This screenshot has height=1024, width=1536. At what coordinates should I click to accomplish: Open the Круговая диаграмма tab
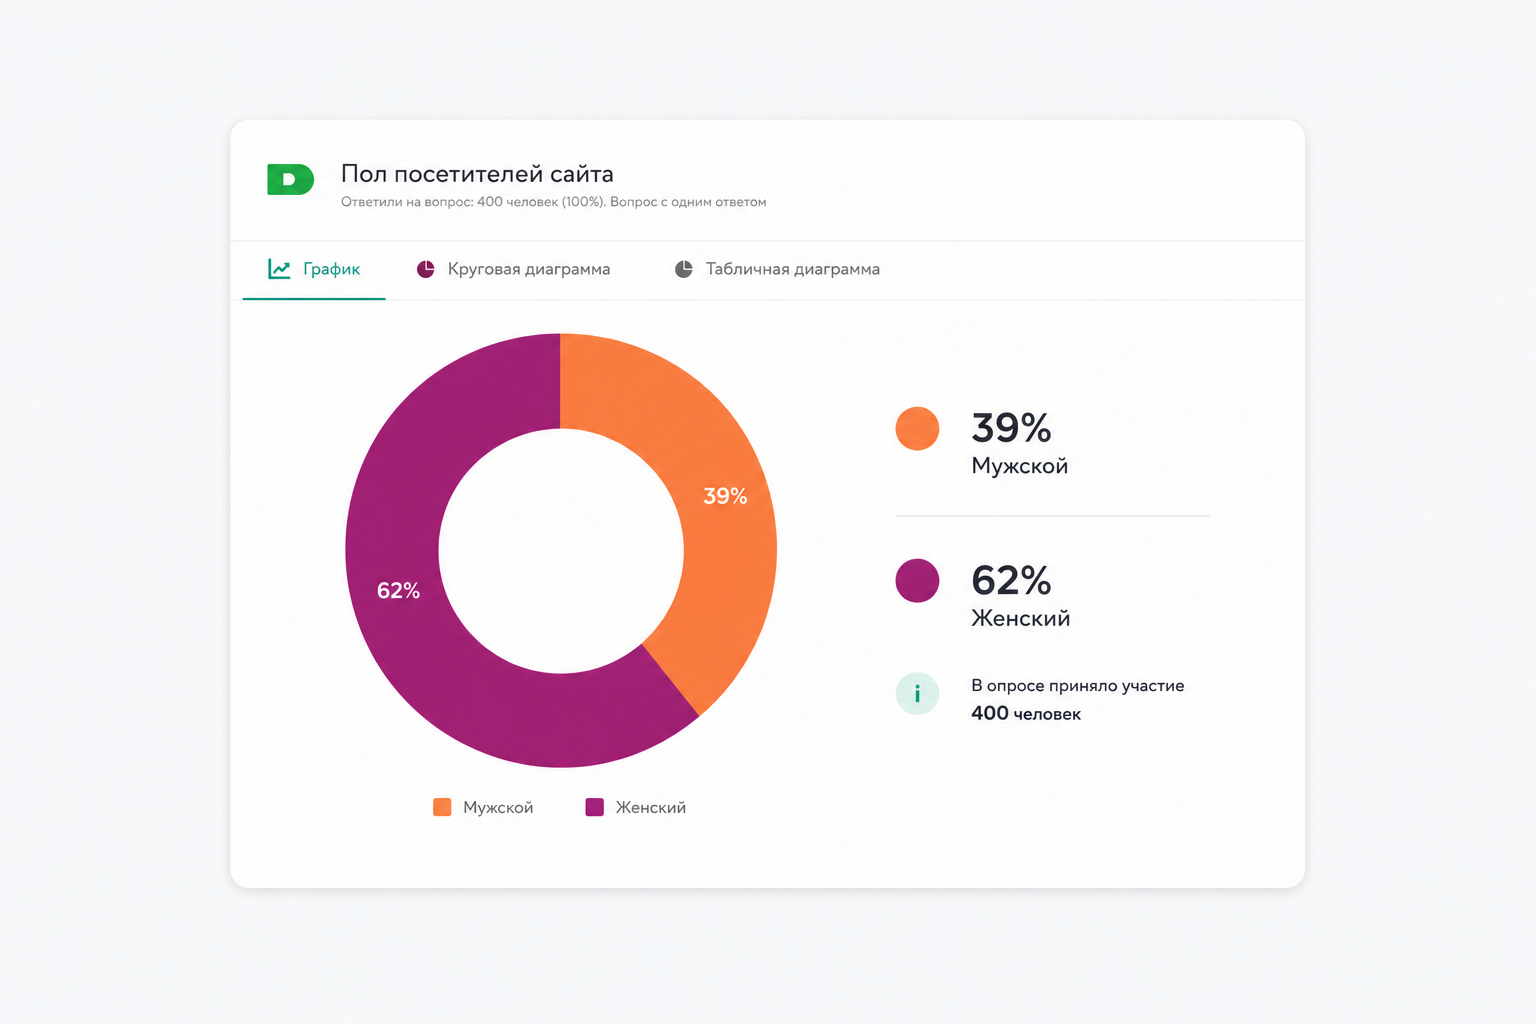[x=513, y=270]
